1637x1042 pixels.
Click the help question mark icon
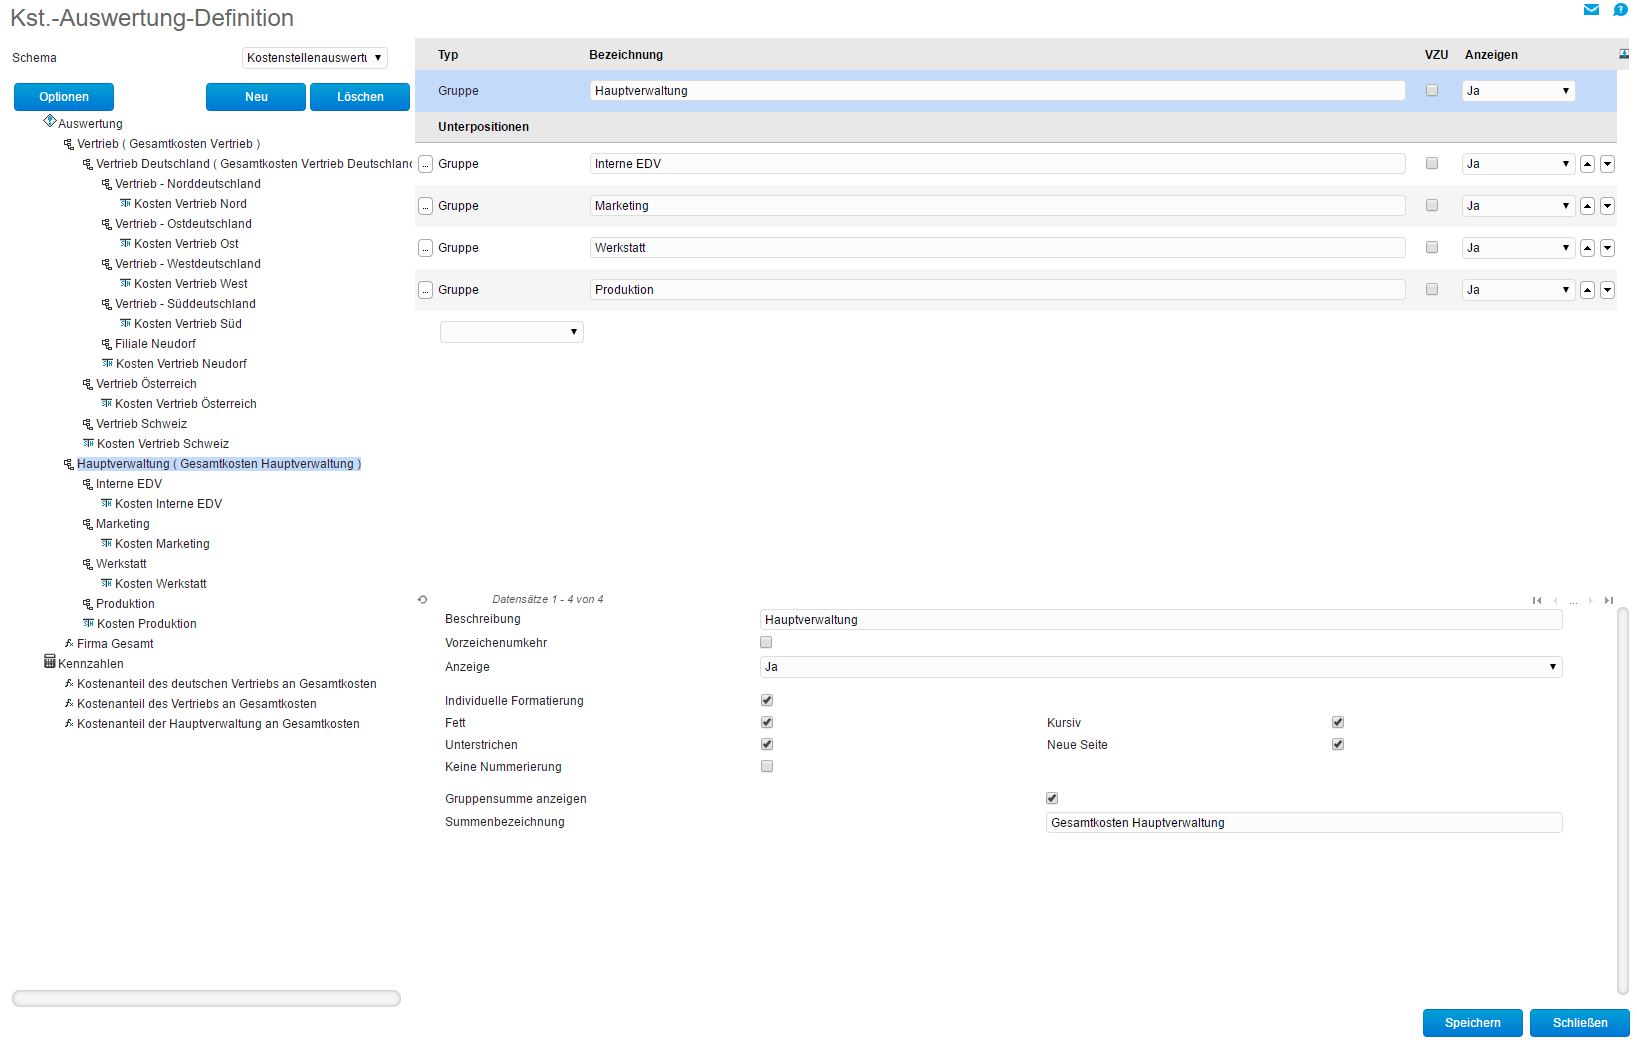[x=1620, y=10]
